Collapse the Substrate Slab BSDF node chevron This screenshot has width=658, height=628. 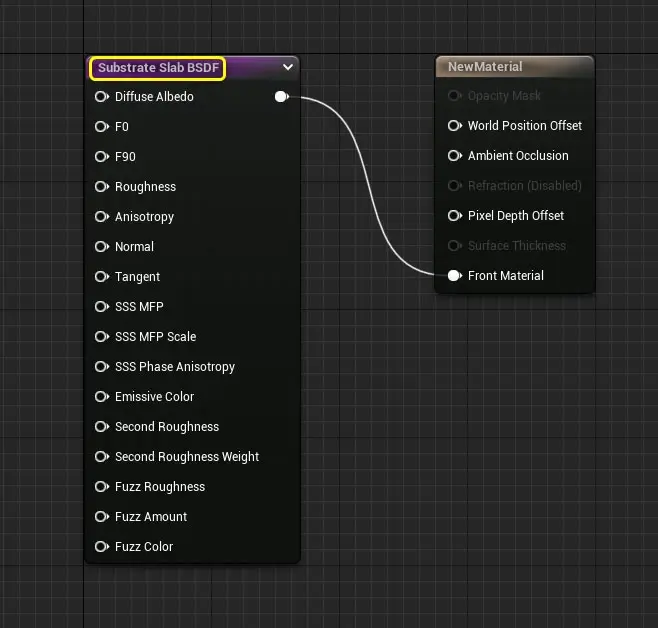pos(288,67)
